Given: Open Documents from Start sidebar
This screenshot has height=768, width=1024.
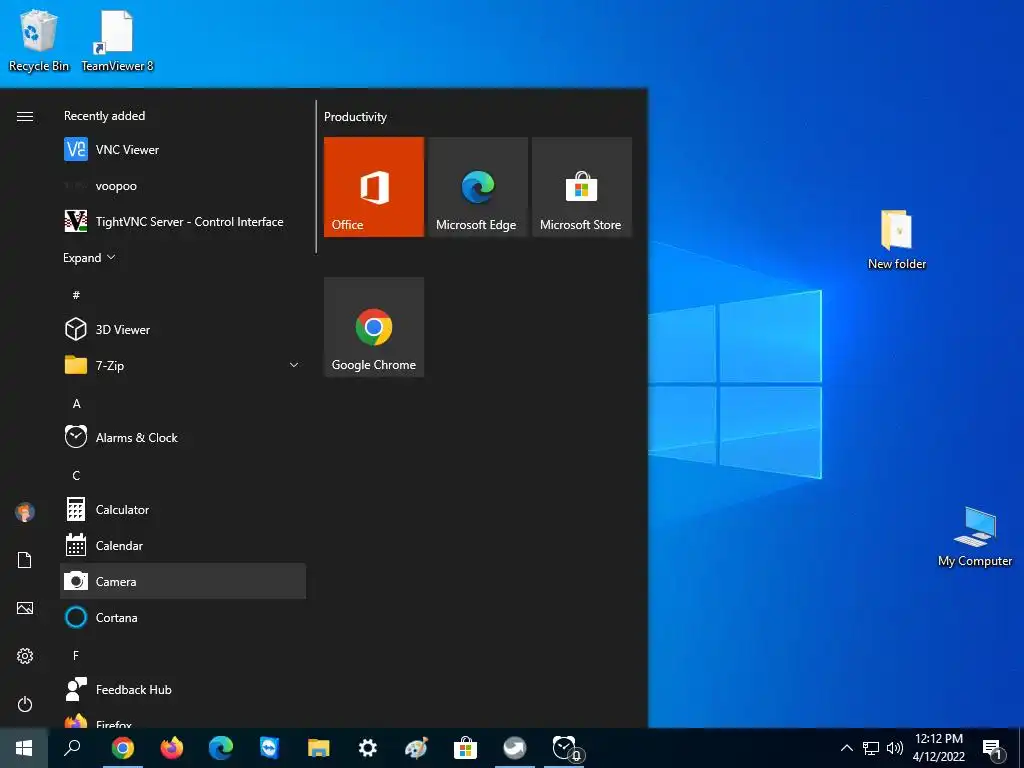Looking at the screenshot, I should coord(25,560).
